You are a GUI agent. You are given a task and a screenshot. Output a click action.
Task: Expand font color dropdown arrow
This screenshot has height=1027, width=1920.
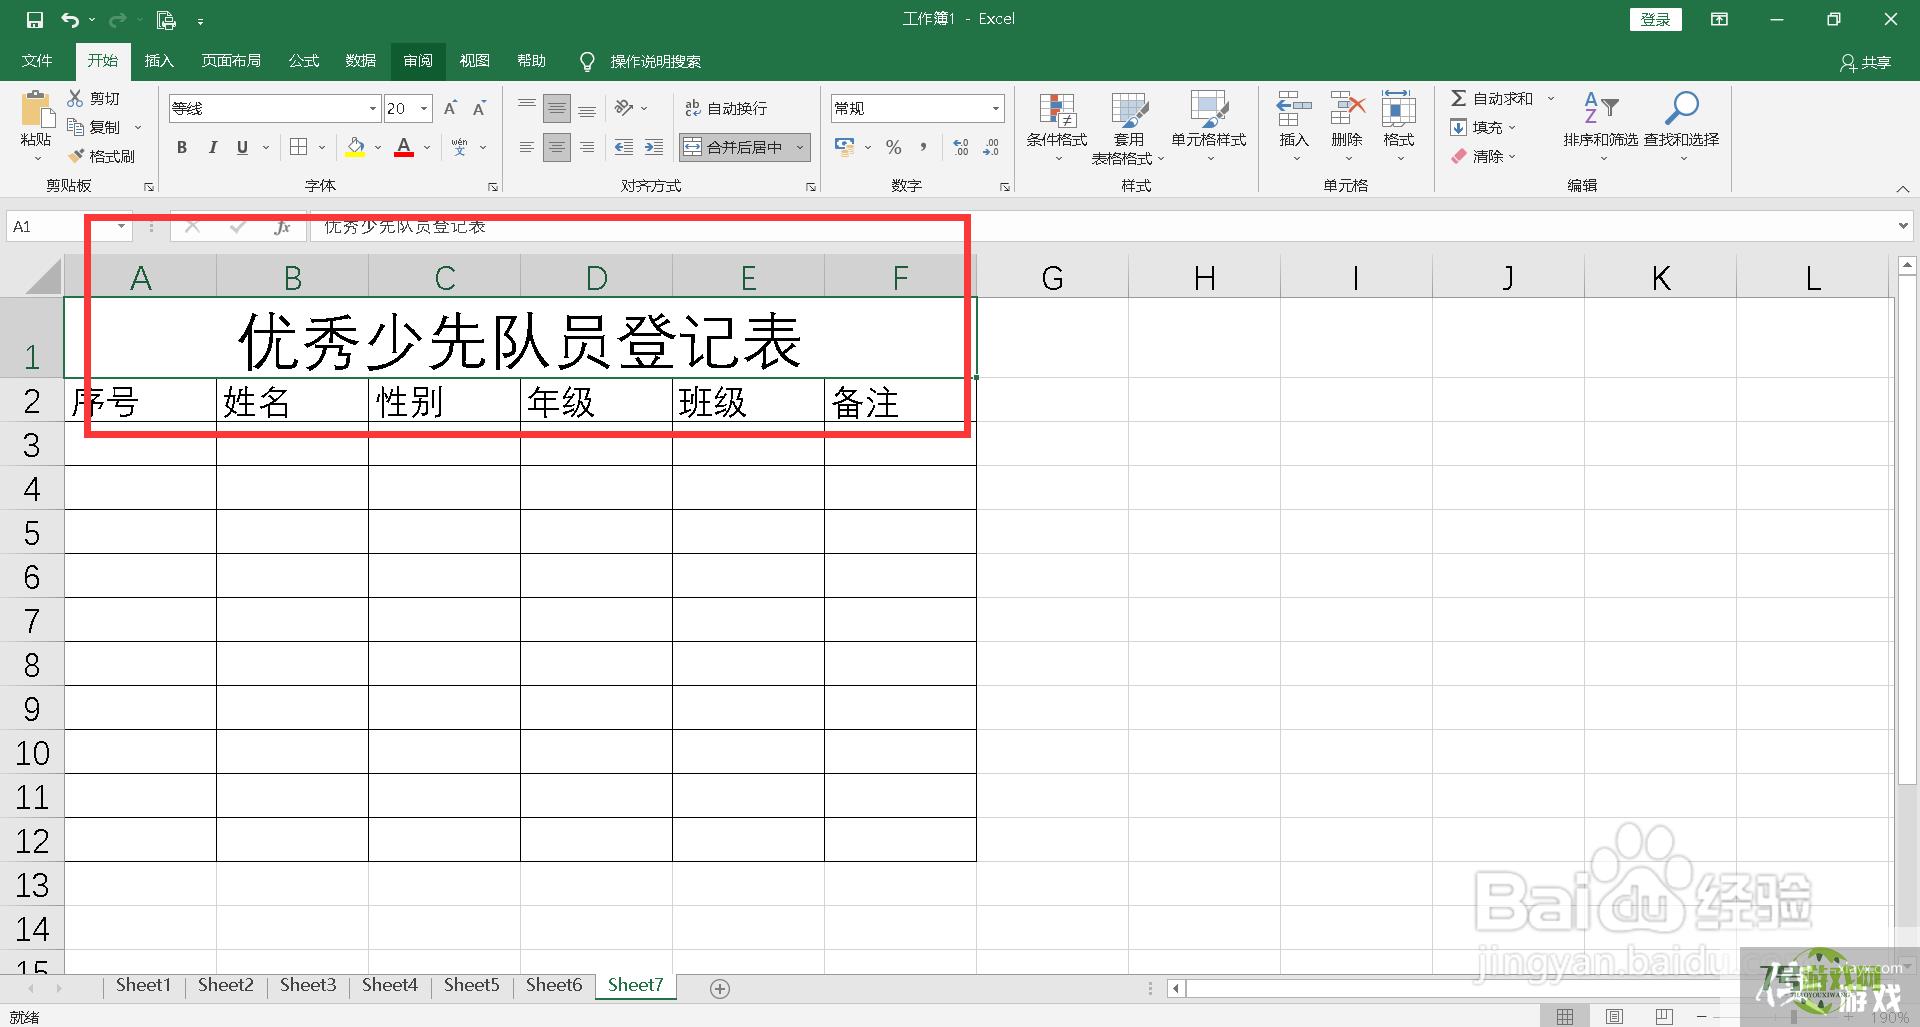(427, 147)
